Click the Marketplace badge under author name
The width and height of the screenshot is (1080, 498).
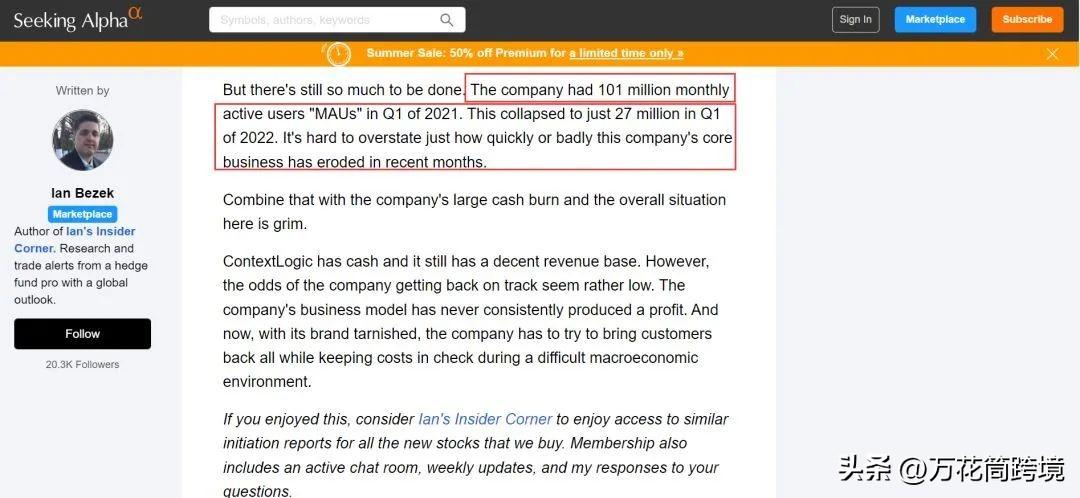coord(82,214)
